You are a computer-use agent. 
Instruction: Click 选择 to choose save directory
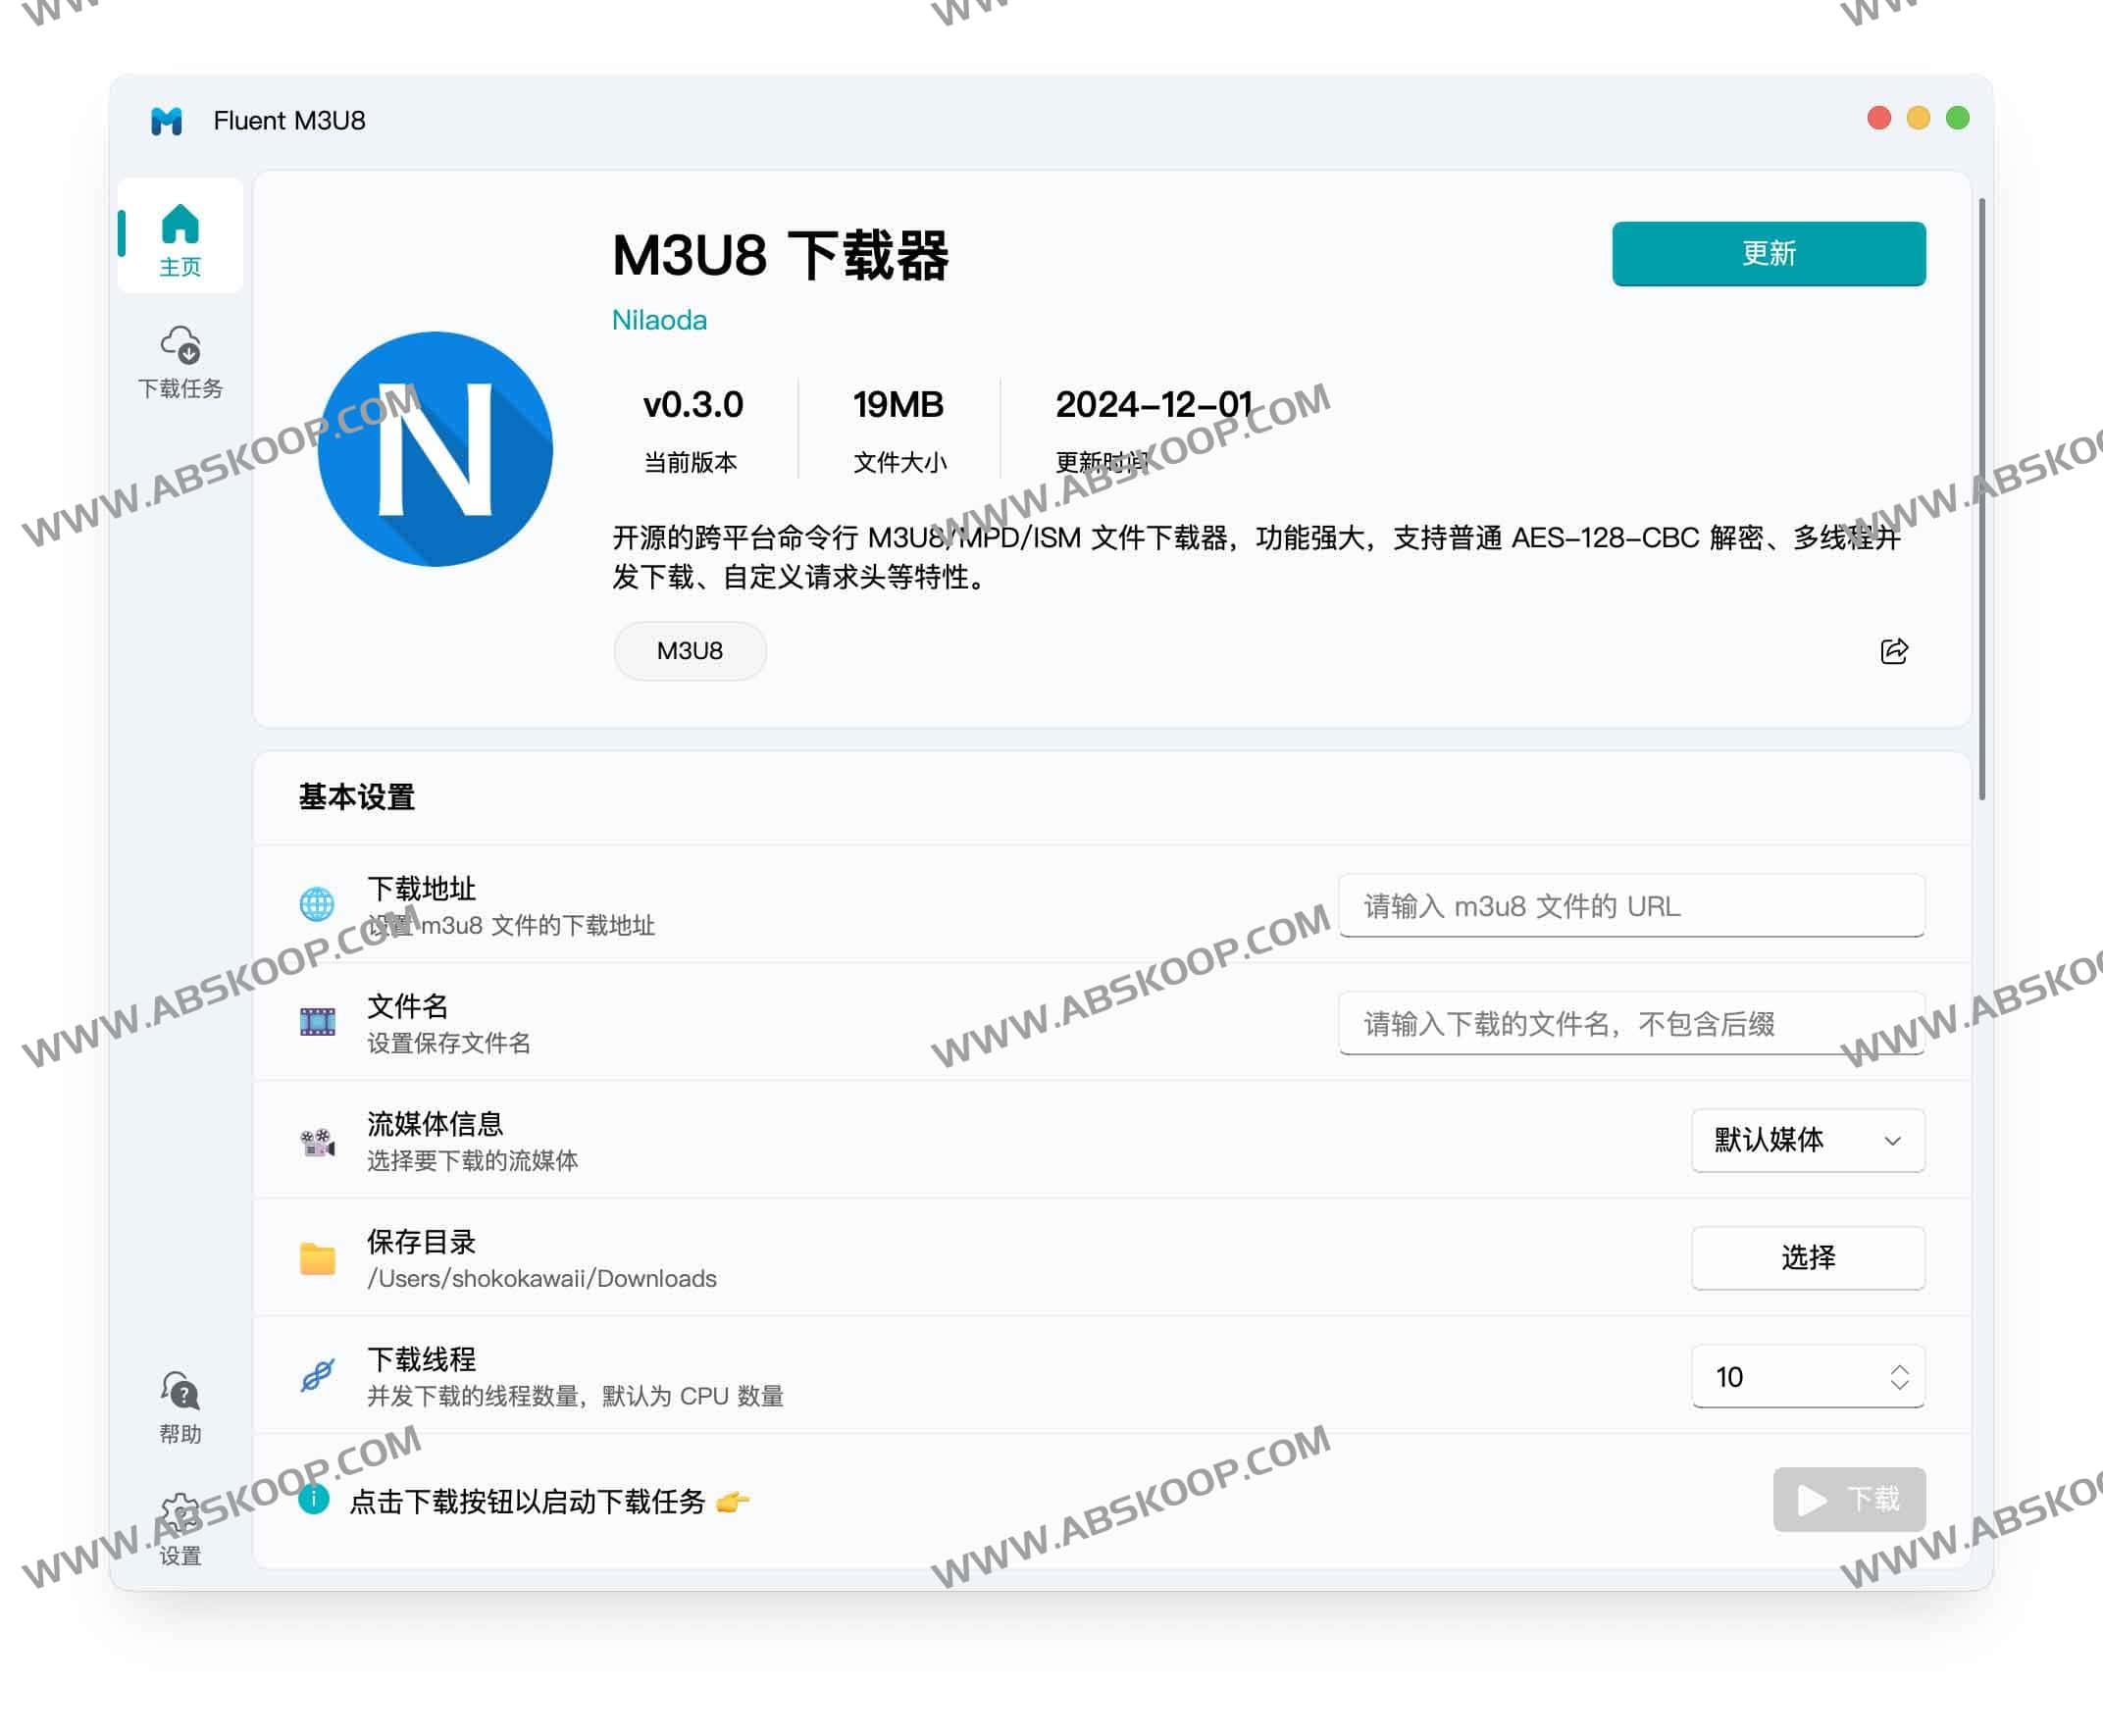tap(1807, 1258)
